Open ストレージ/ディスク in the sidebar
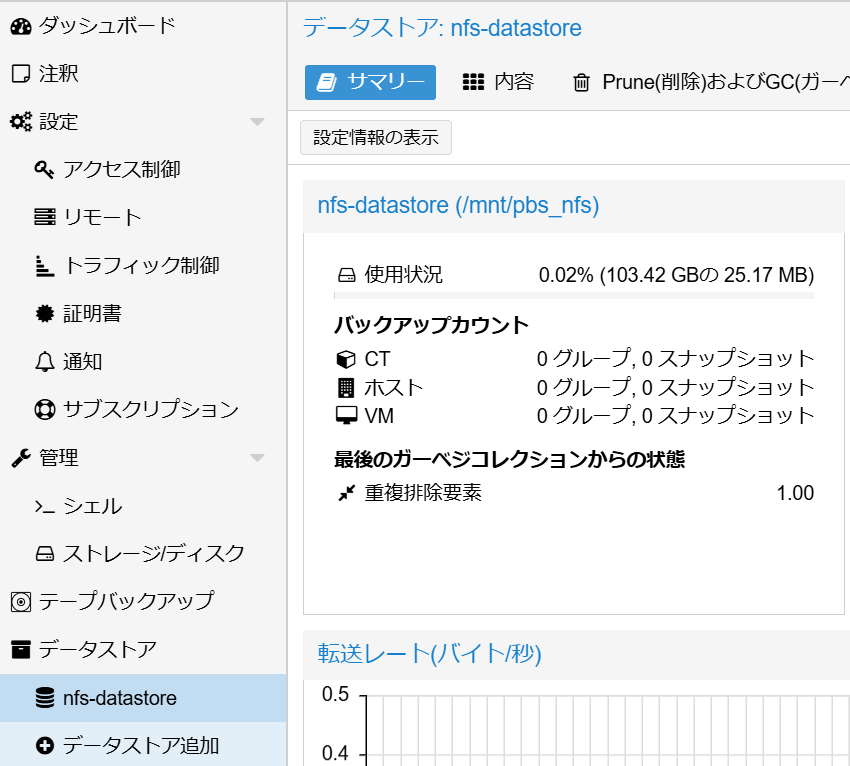This screenshot has width=850, height=766. (x=143, y=554)
